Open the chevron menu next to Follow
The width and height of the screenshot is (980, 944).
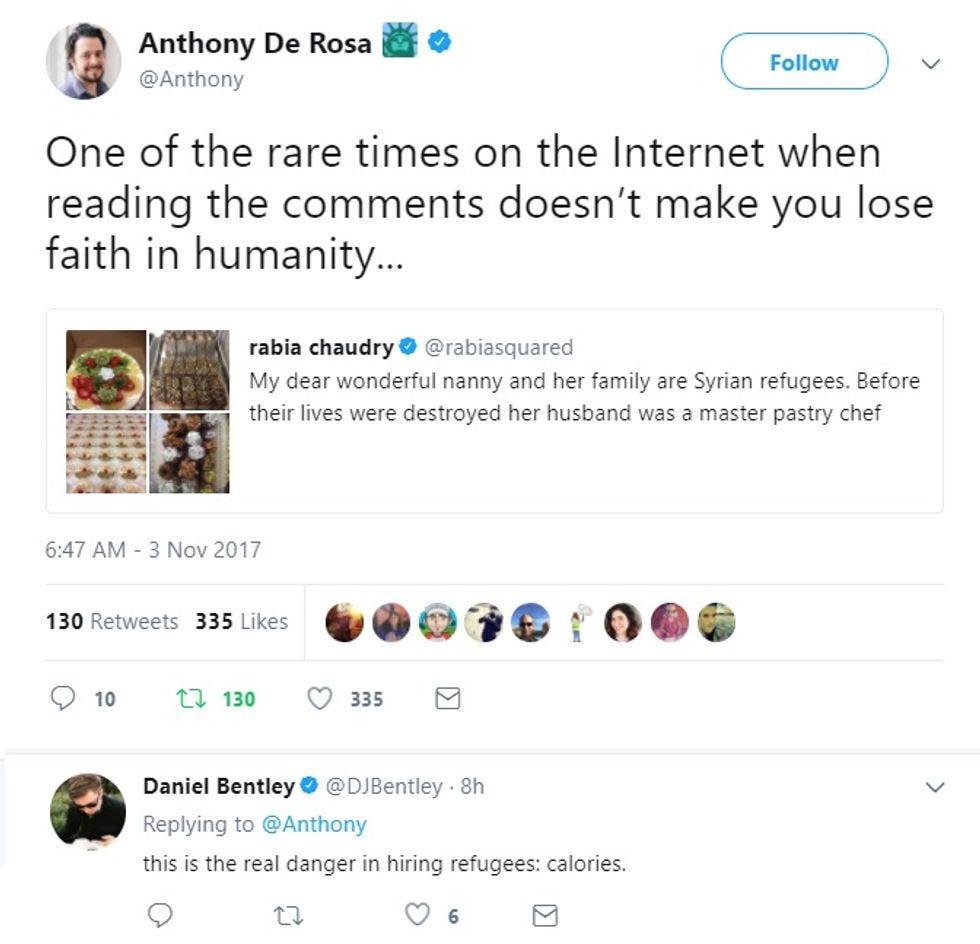(931, 63)
